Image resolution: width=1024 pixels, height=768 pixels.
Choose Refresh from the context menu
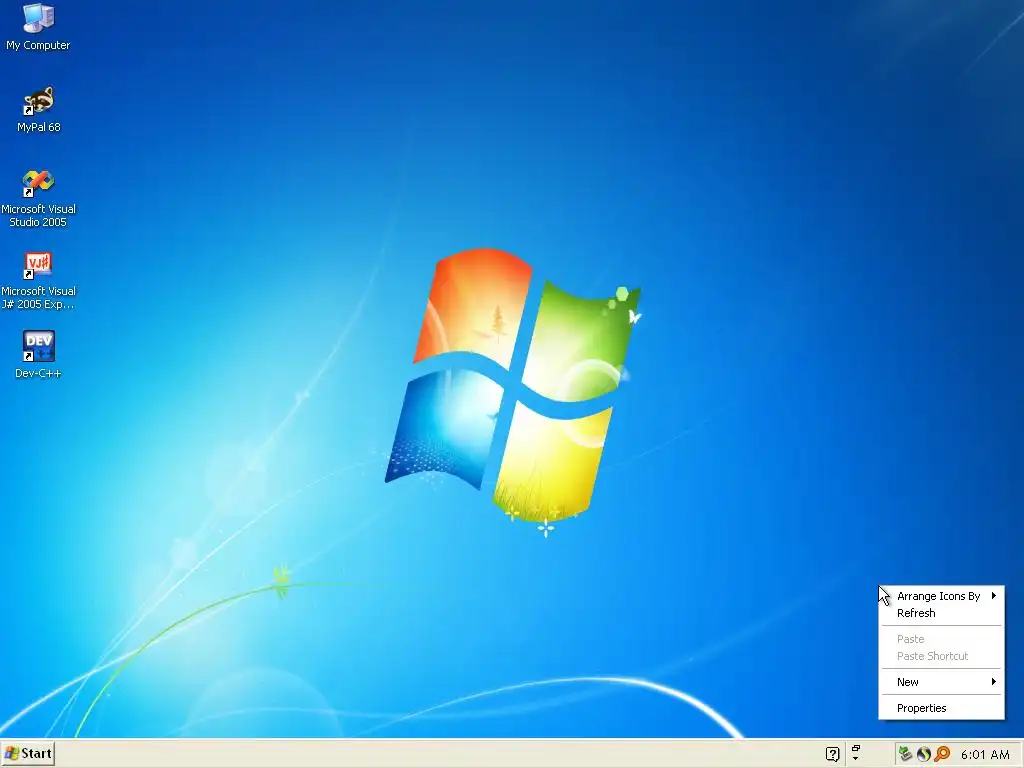[941, 613]
